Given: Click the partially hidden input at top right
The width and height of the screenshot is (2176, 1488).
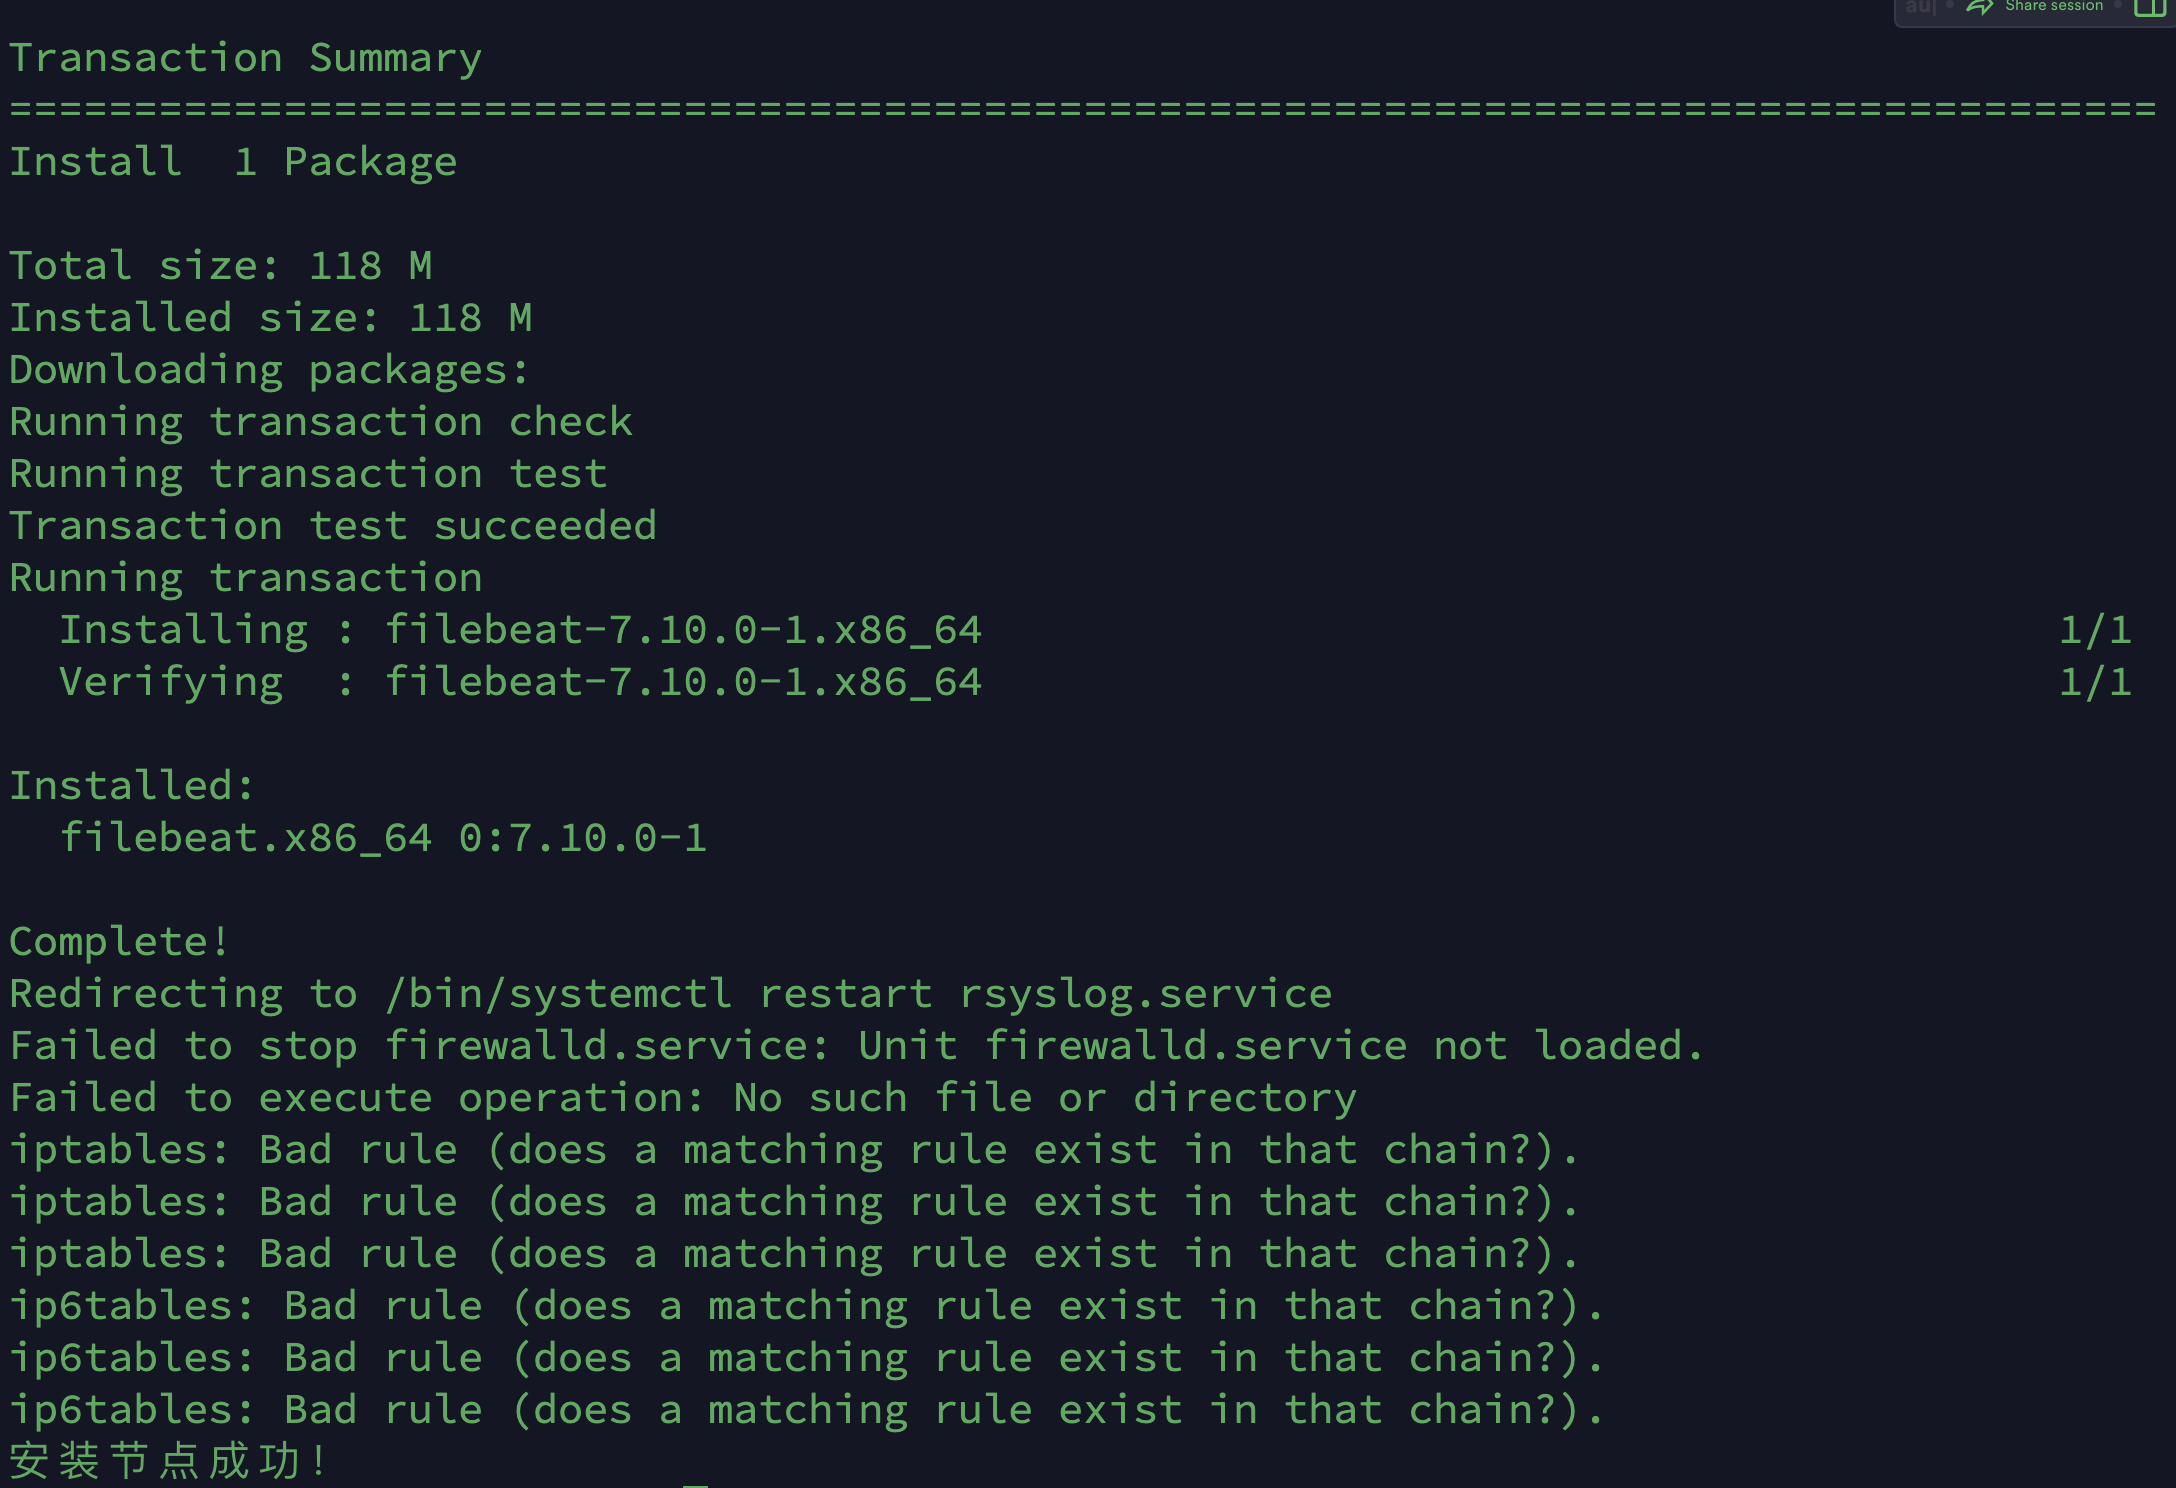Looking at the screenshot, I should [x=1920, y=7].
